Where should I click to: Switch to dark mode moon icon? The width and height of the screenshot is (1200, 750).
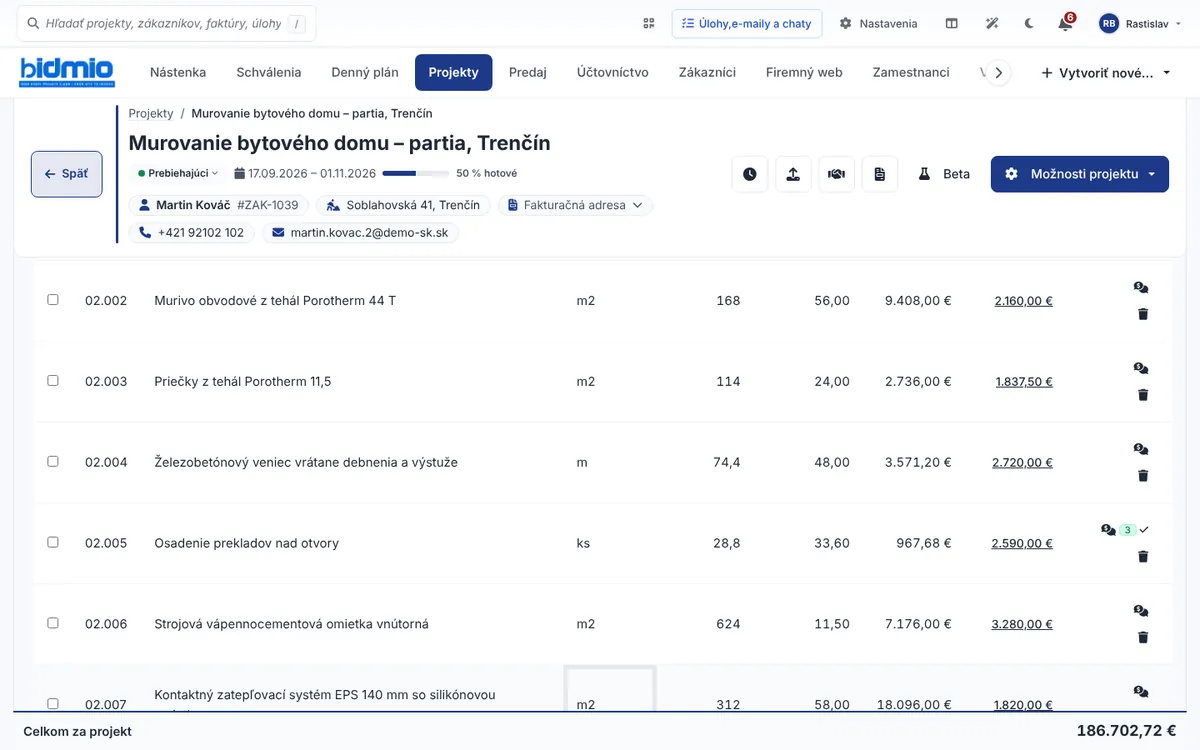pos(1029,23)
